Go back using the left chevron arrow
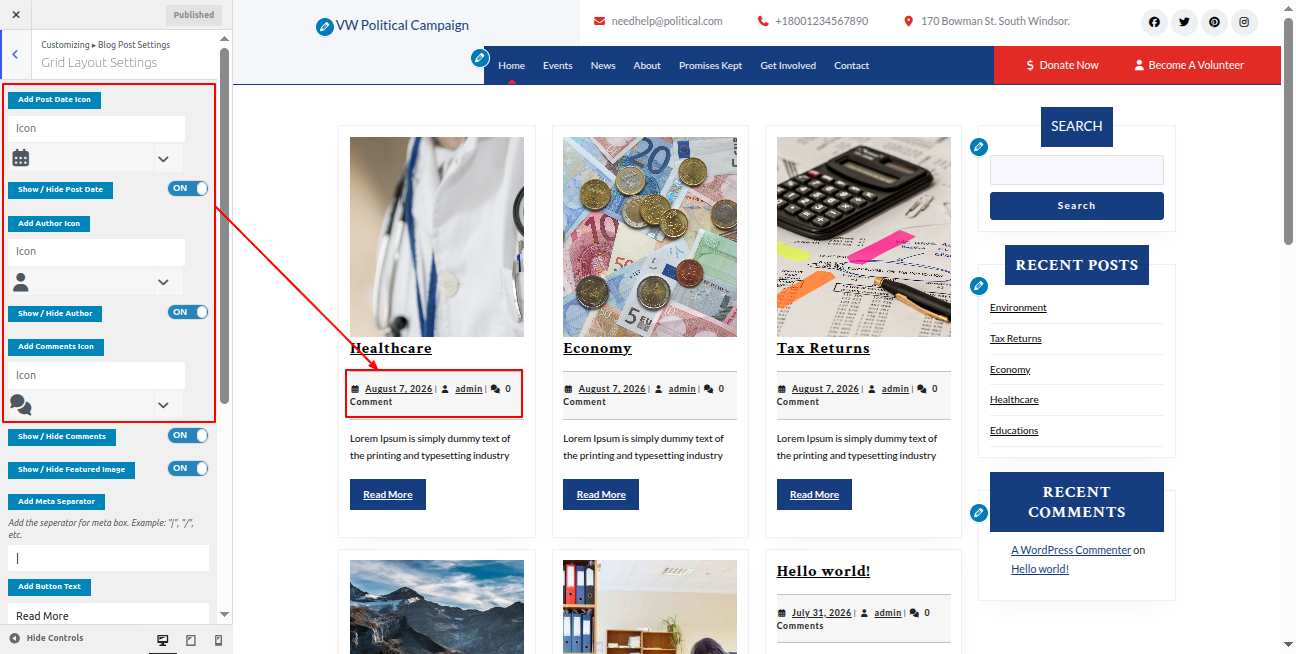This screenshot has width=1296, height=654. click(15, 54)
